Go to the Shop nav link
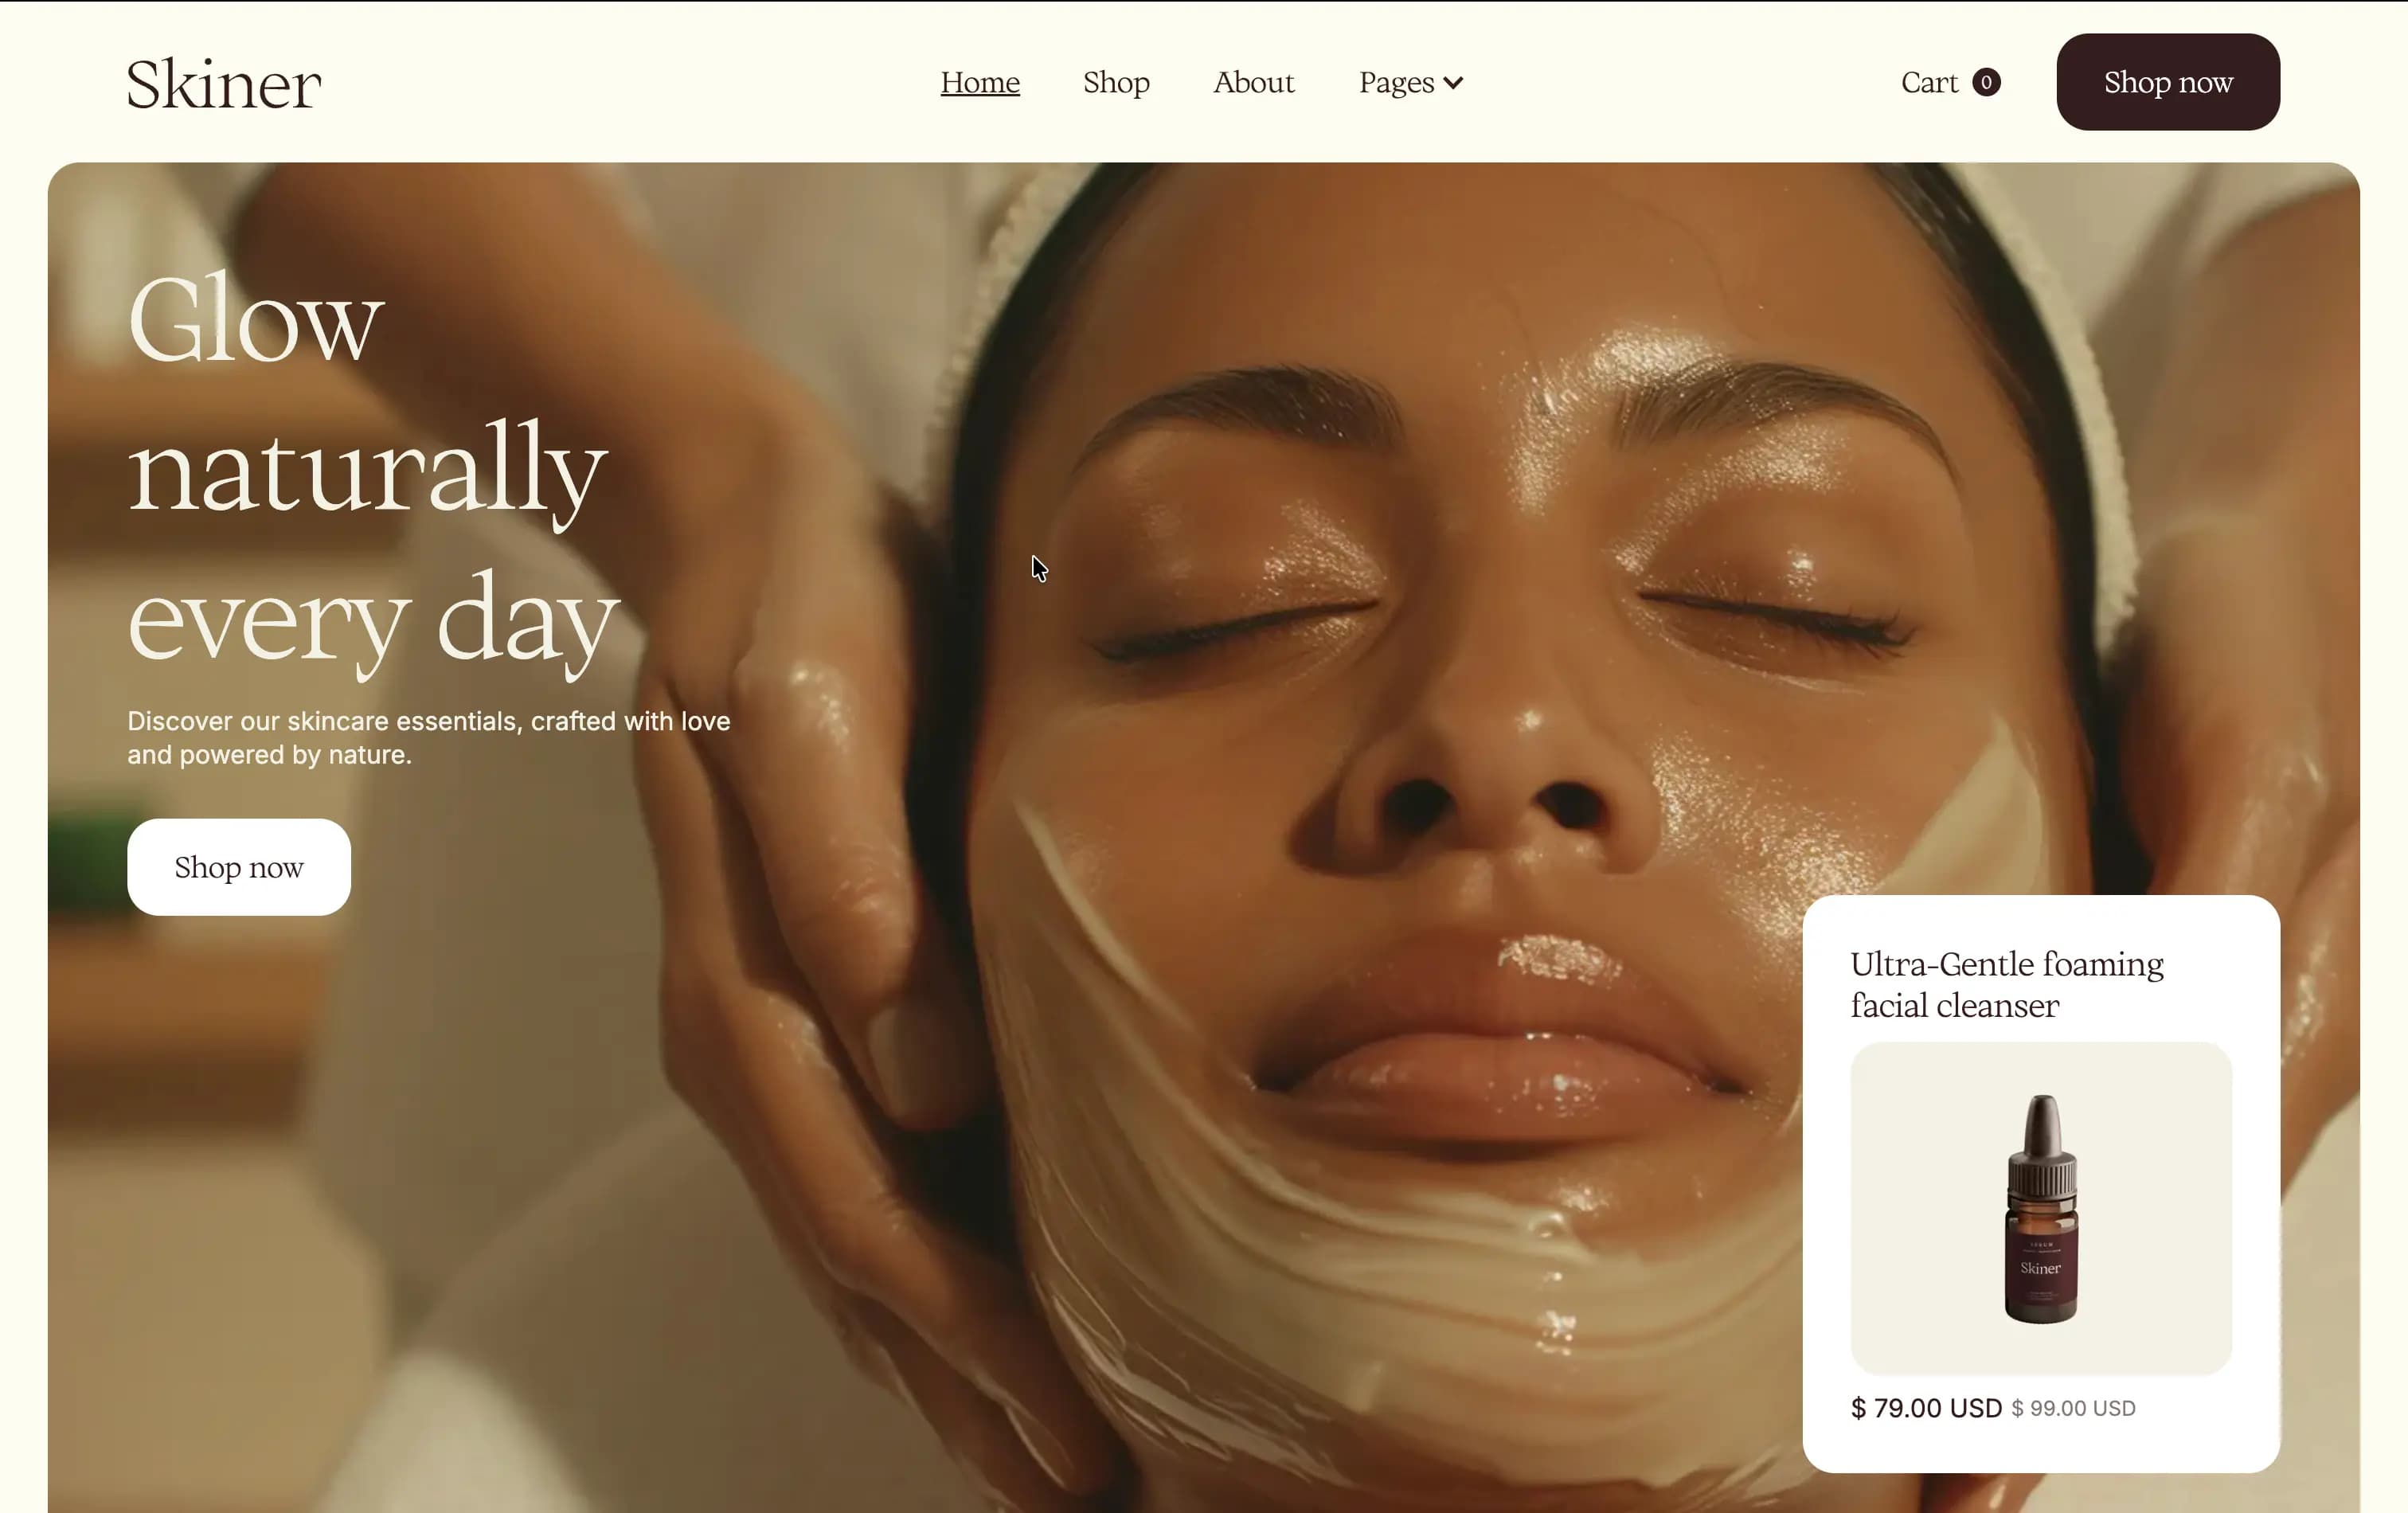This screenshot has height=1513, width=2408. [x=1116, y=82]
